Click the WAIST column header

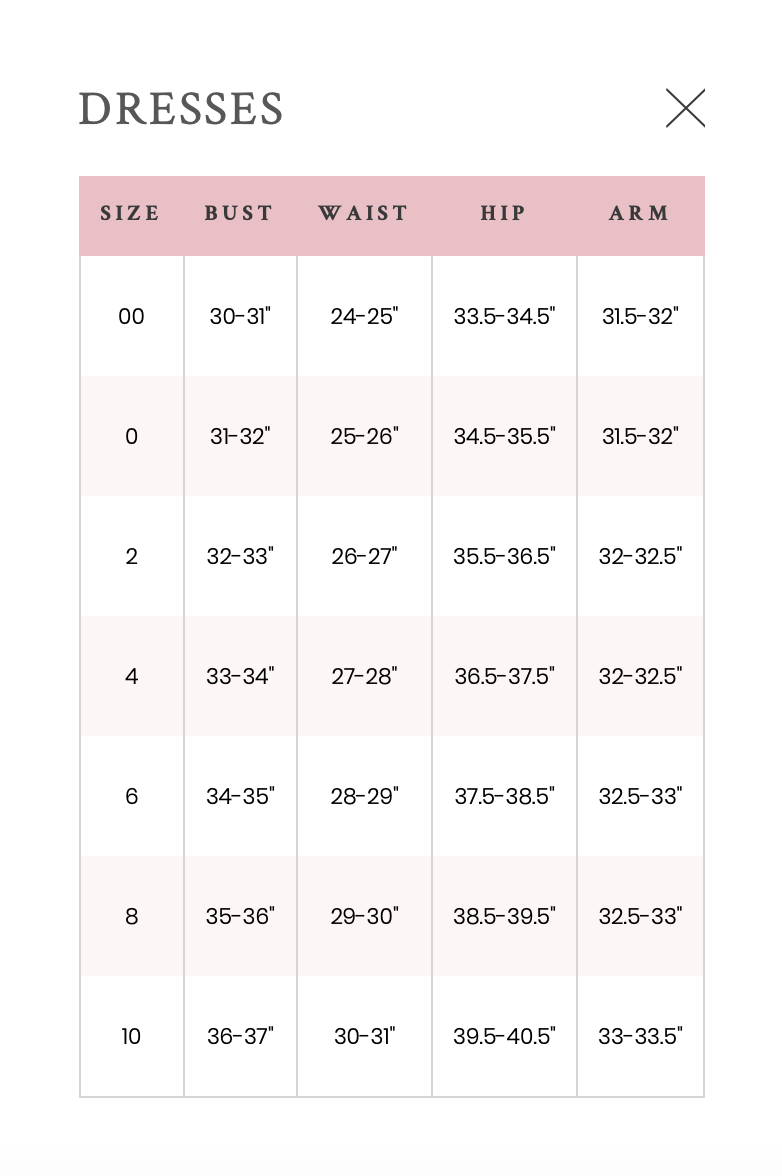364,213
